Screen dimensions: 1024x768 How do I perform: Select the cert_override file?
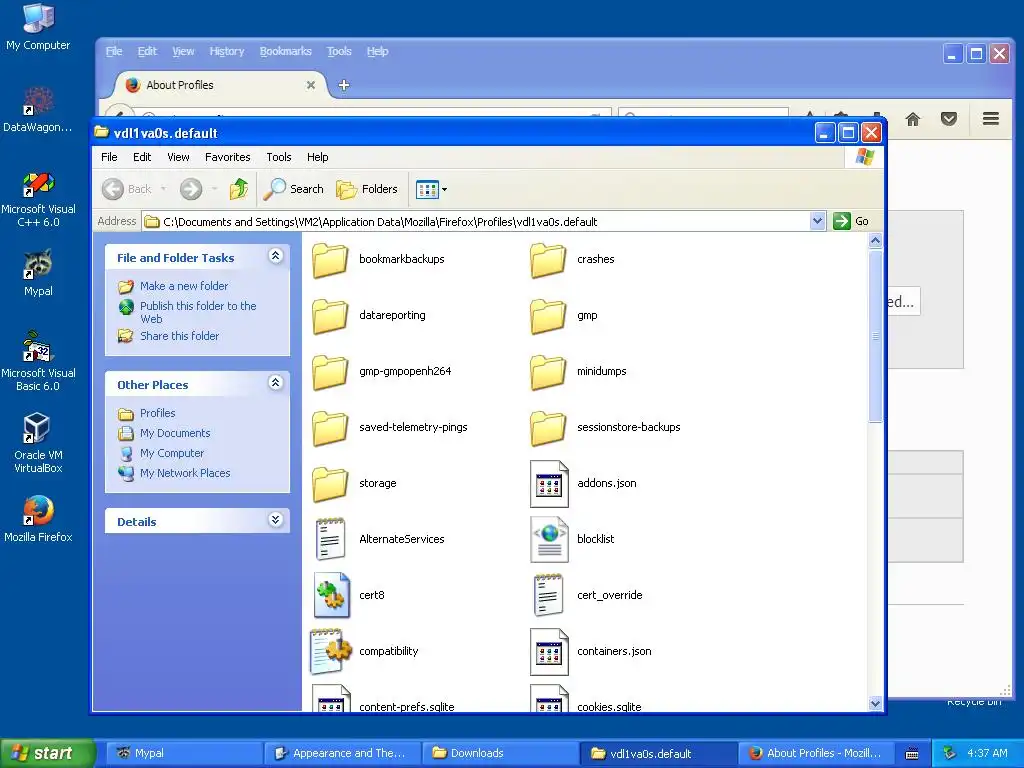tap(587, 596)
